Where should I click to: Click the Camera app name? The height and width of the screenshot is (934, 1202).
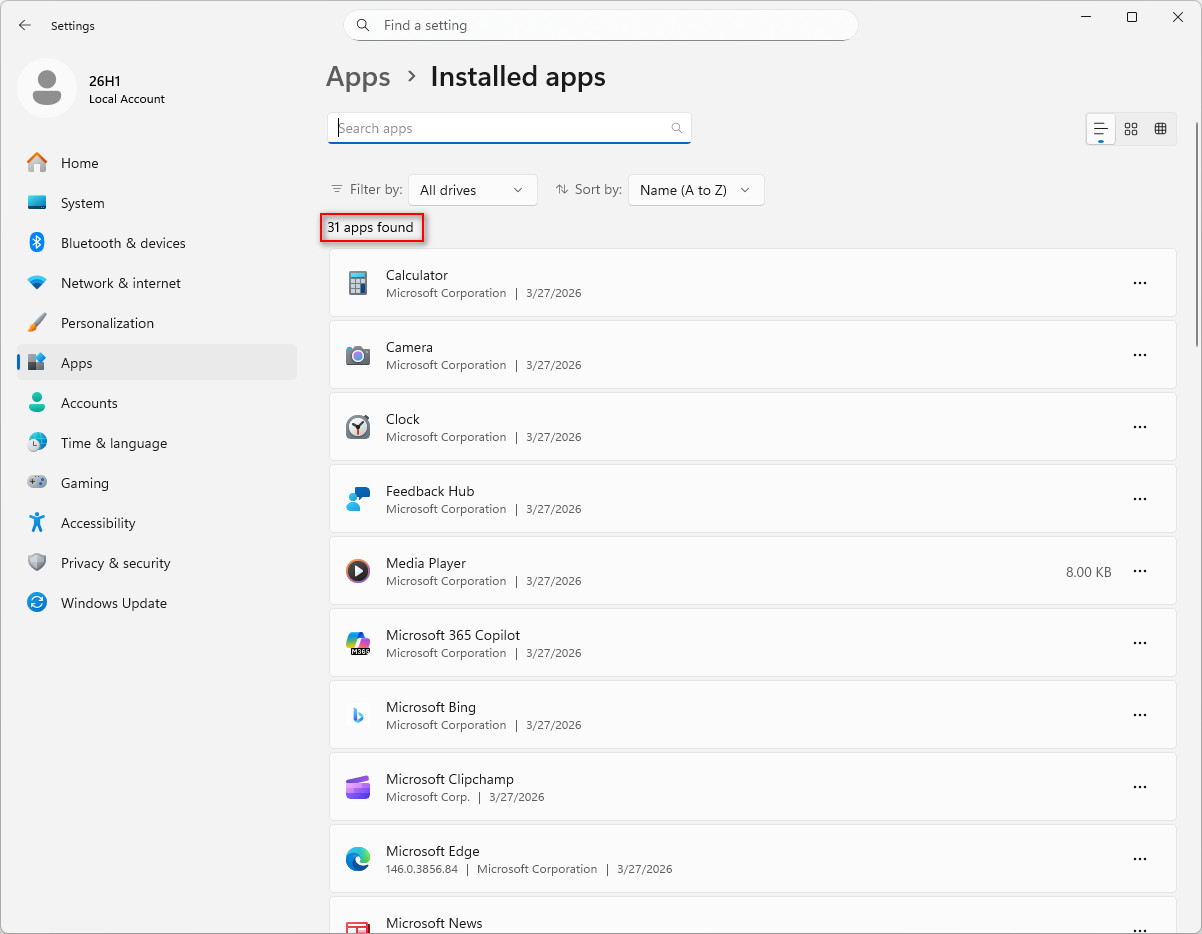(x=409, y=347)
